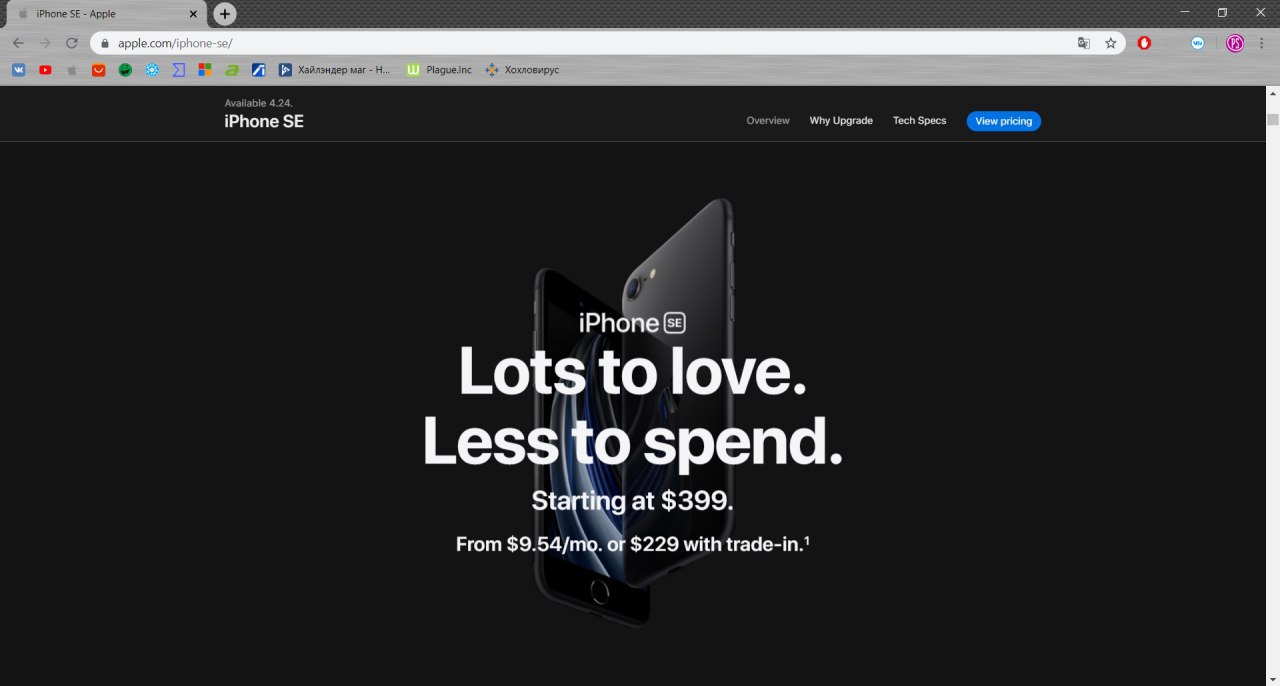Reload the page
Image resolution: width=1280 pixels, height=686 pixels.
[x=72, y=43]
